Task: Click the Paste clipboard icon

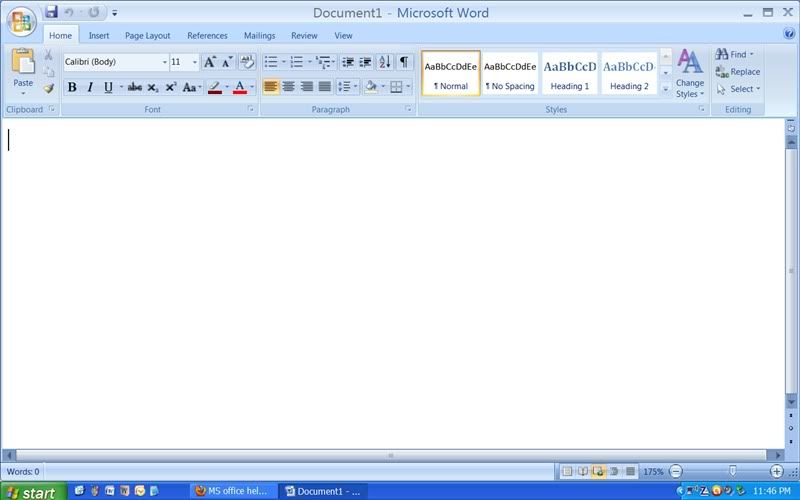Action: pos(23,62)
